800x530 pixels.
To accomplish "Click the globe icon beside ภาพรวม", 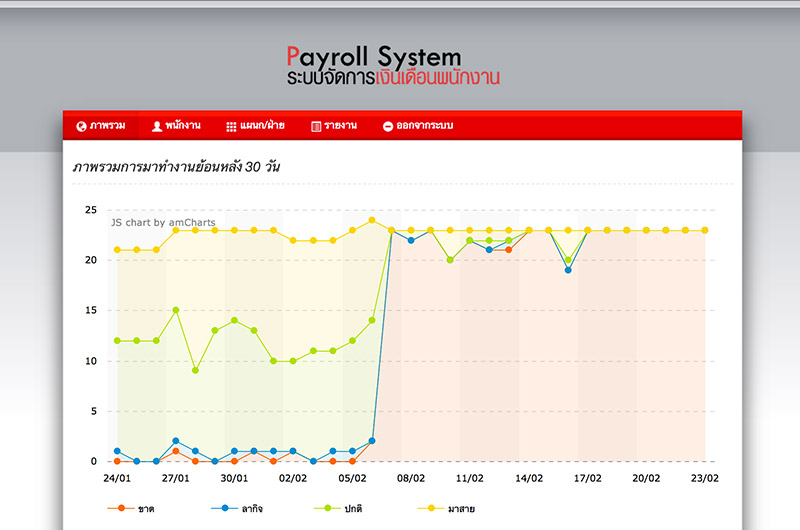I will pyautogui.click(x=81, y=126).
